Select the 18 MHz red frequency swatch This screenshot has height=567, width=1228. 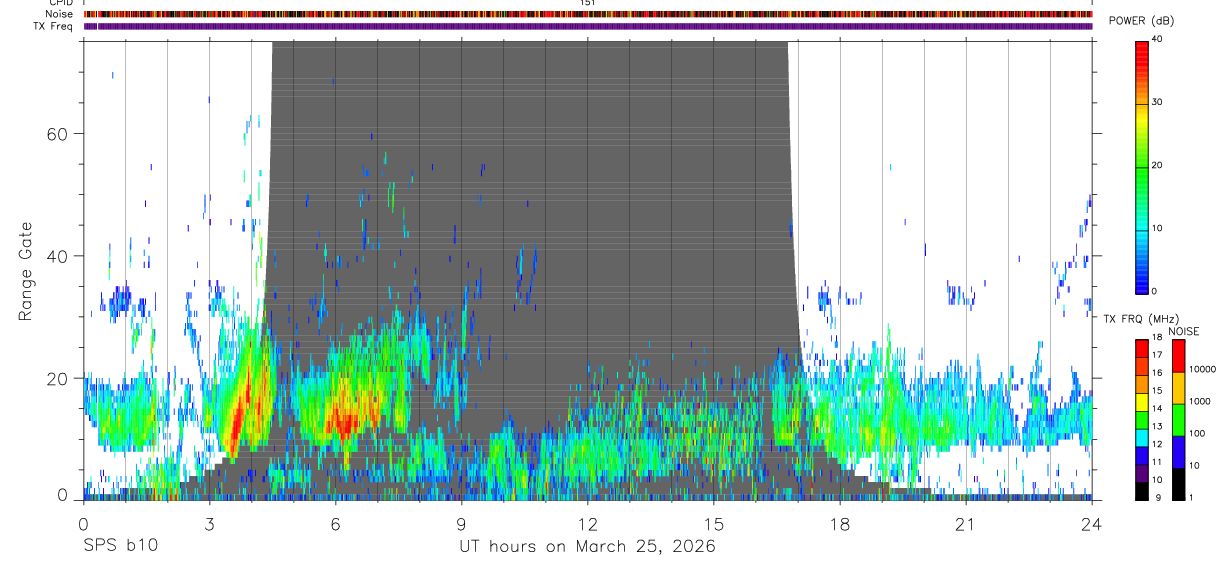tap(1142, 348)
